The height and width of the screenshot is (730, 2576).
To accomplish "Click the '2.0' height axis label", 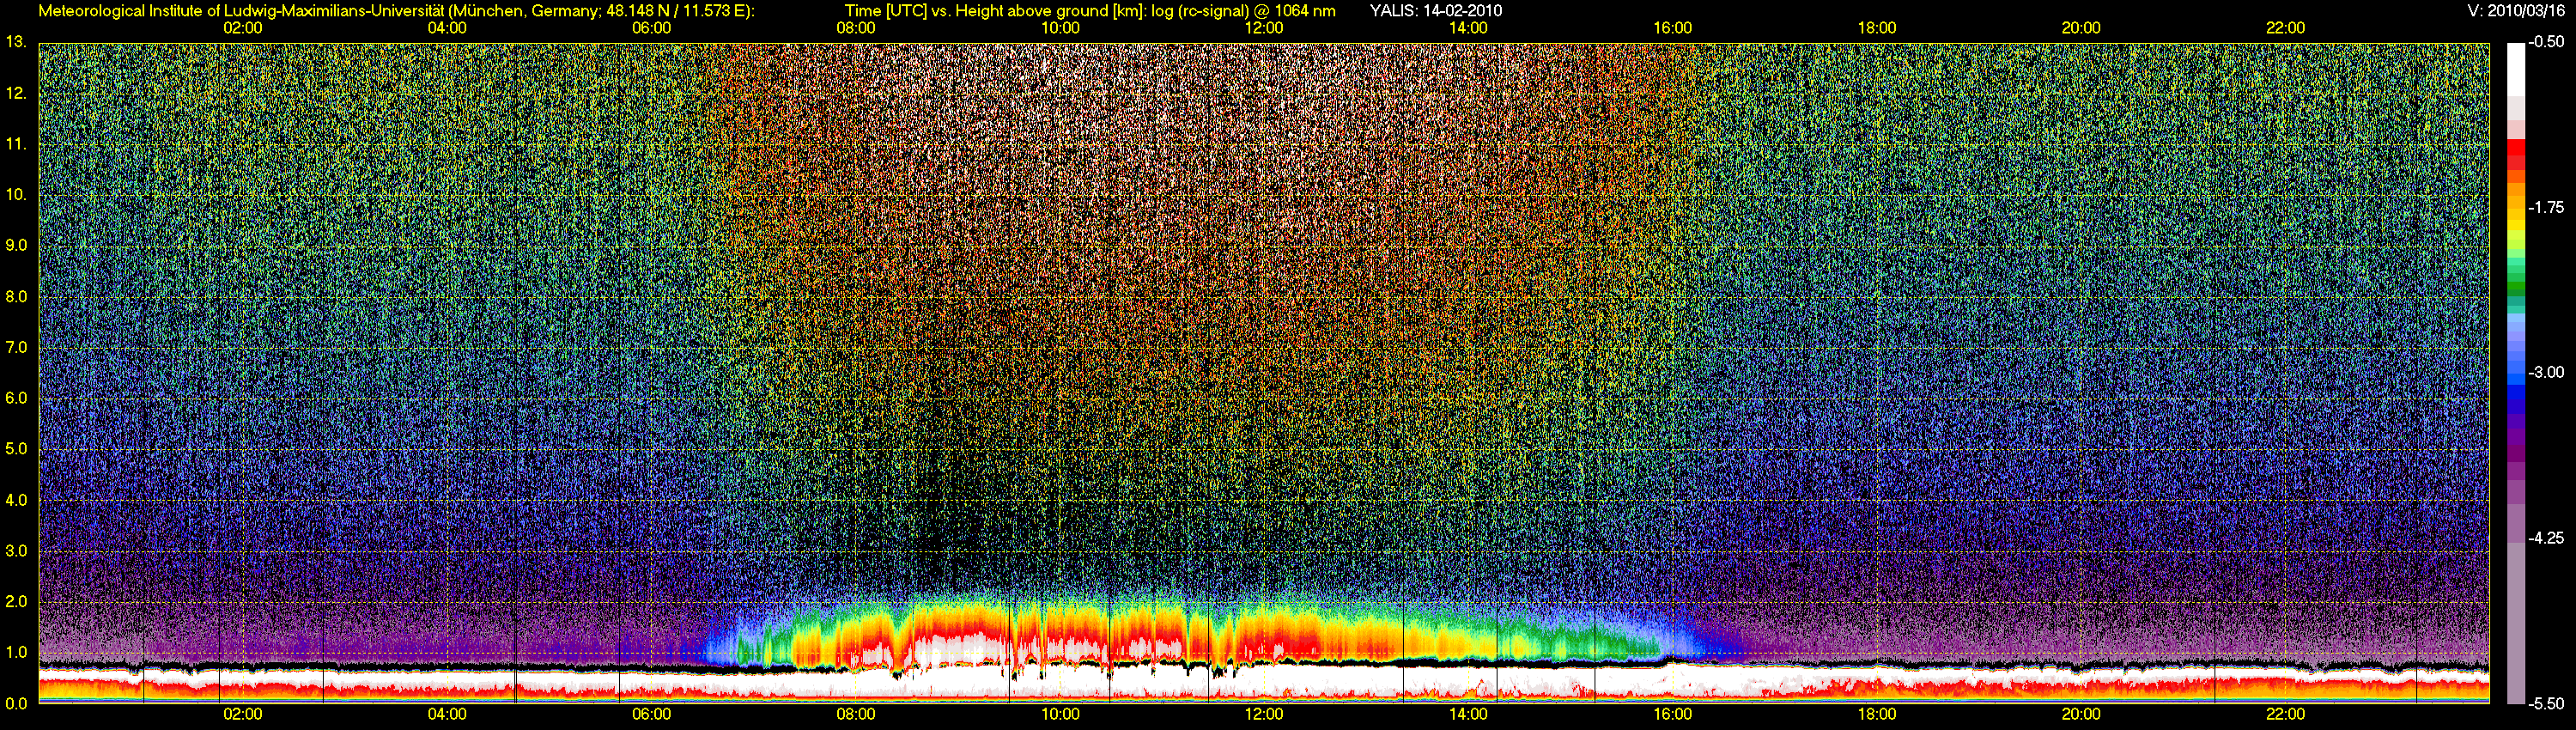I will click(x=16, y=602).
